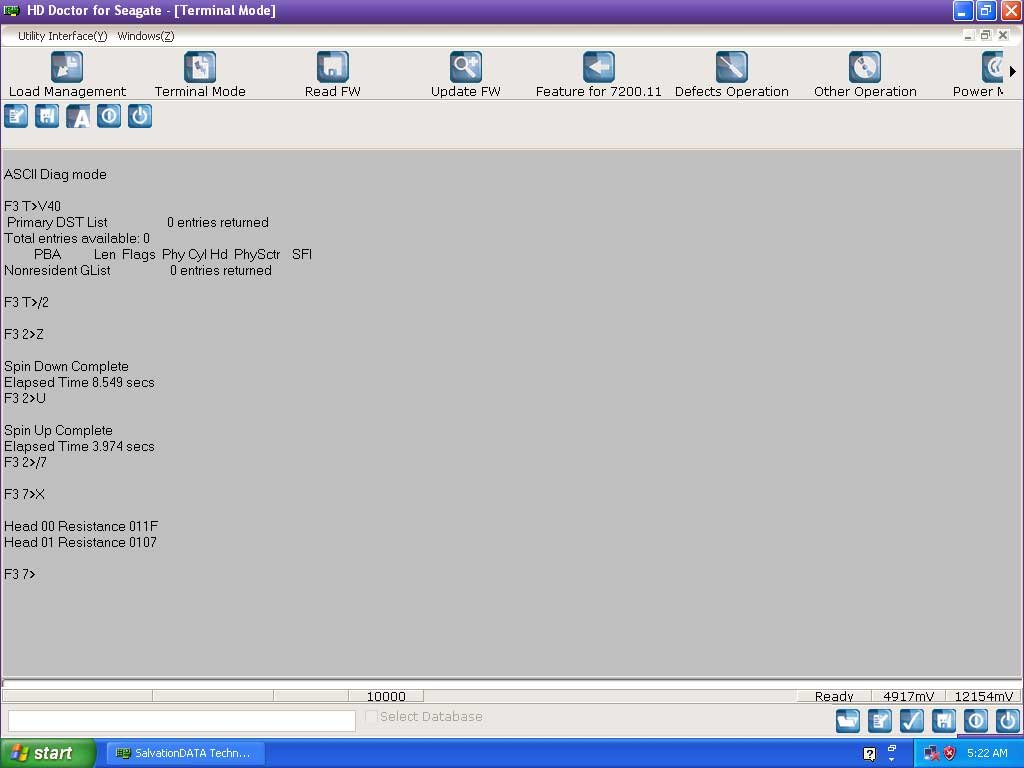
Task: Click the MDI child window restore button
Action: [985, 35]
